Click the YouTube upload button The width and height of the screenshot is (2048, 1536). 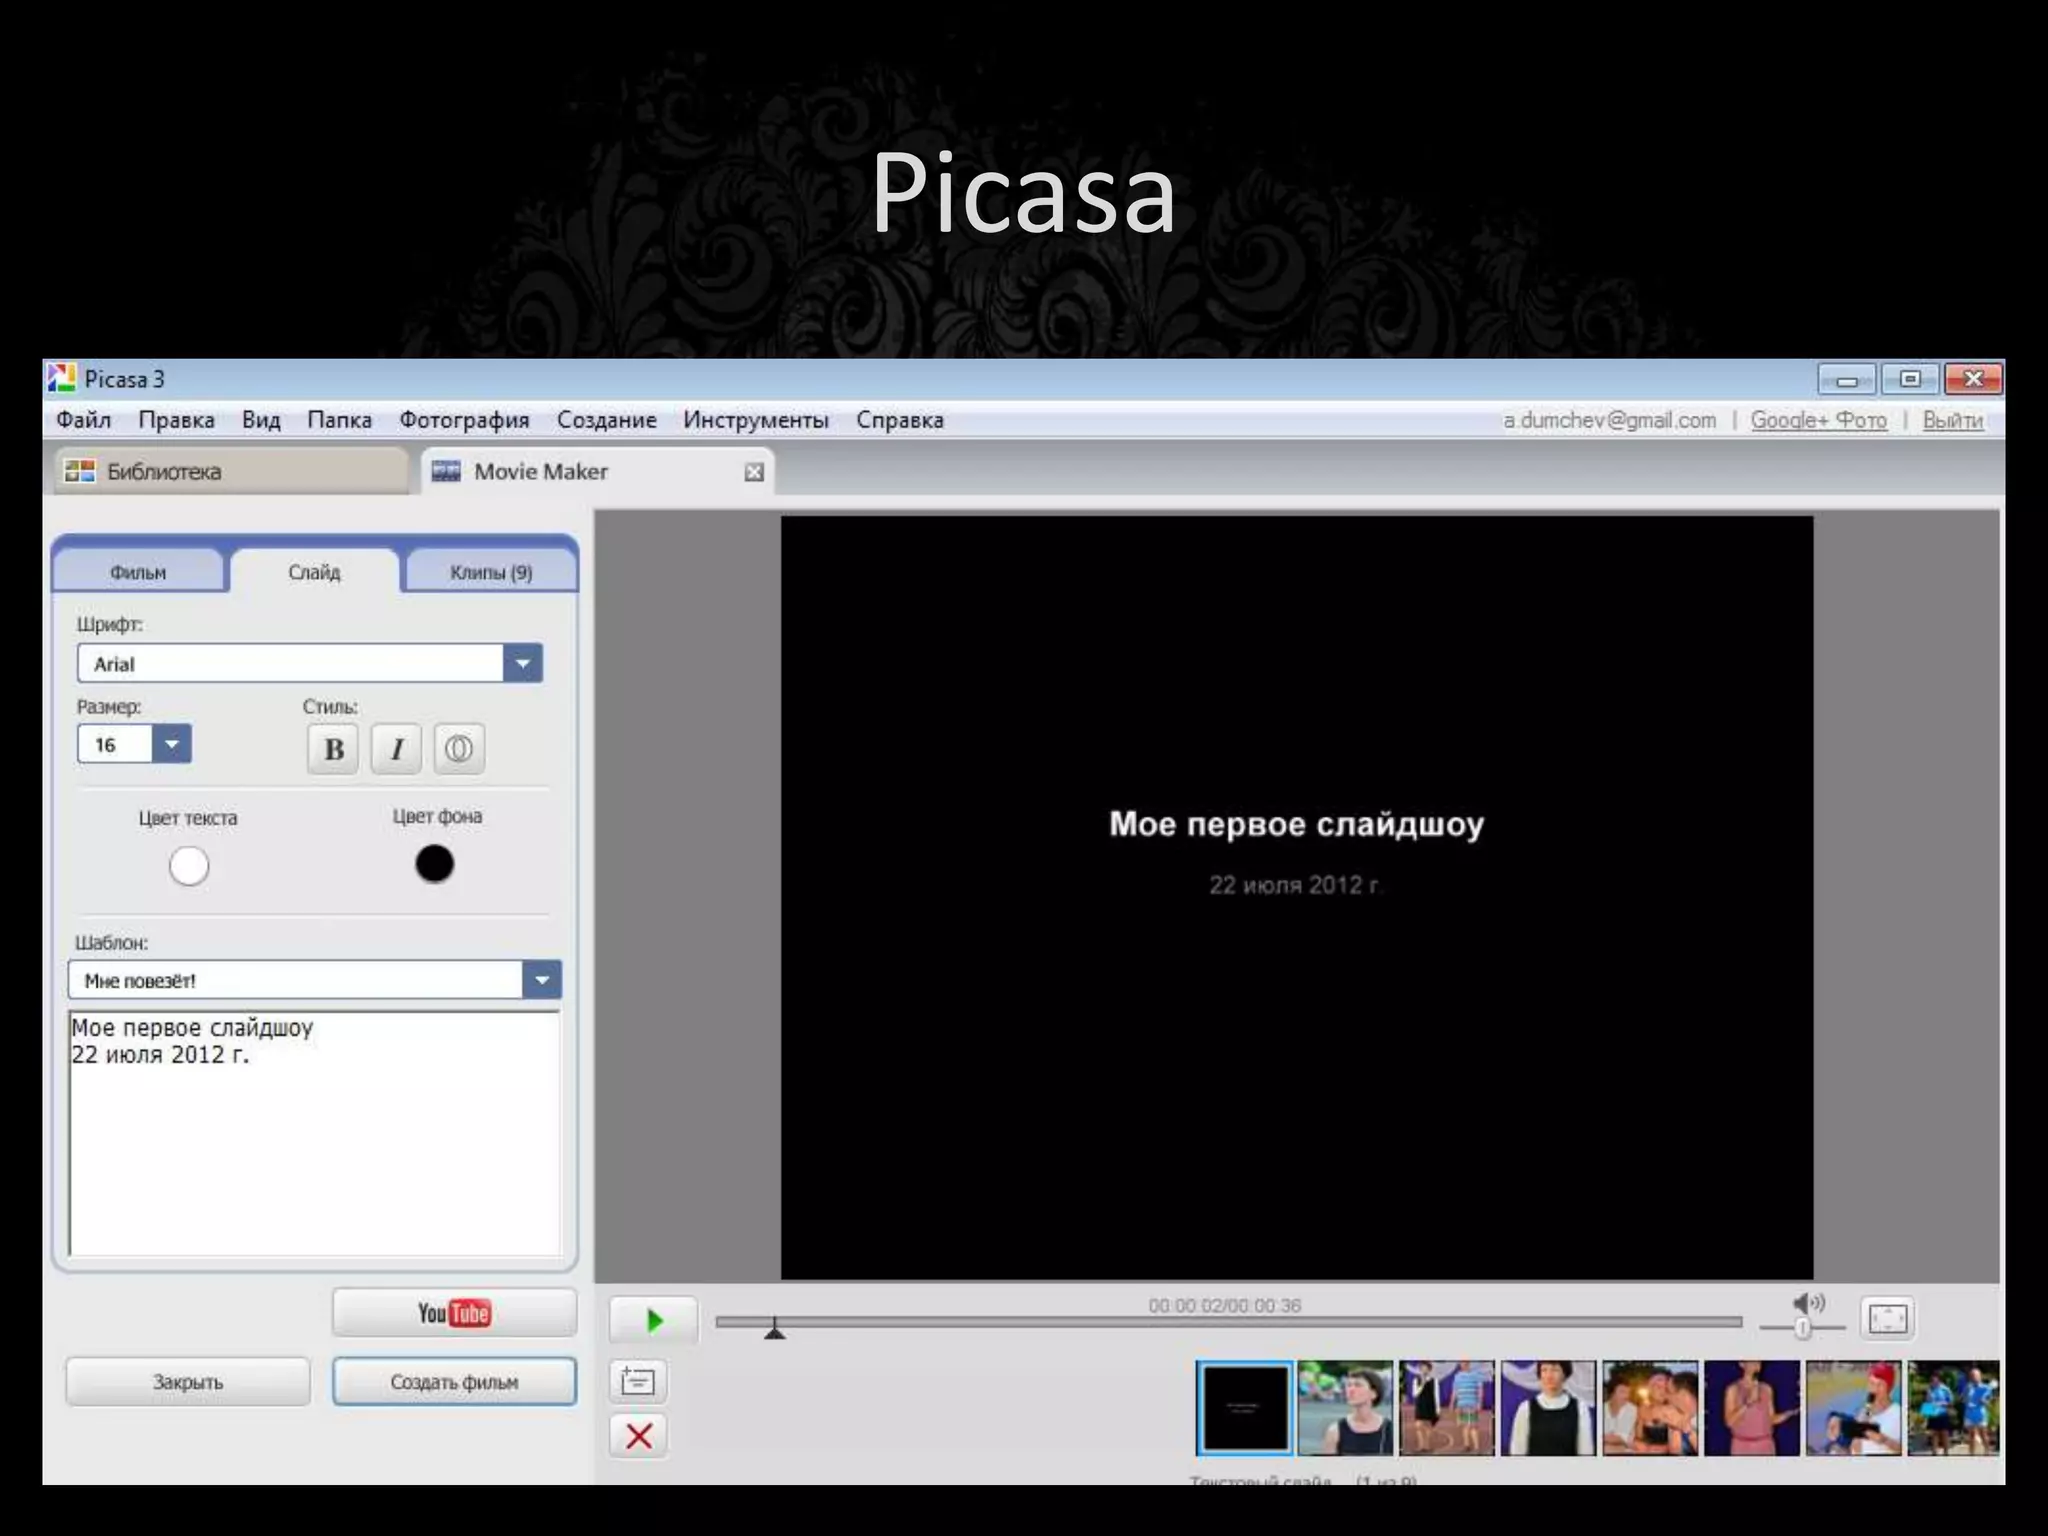coord(454,1313)
